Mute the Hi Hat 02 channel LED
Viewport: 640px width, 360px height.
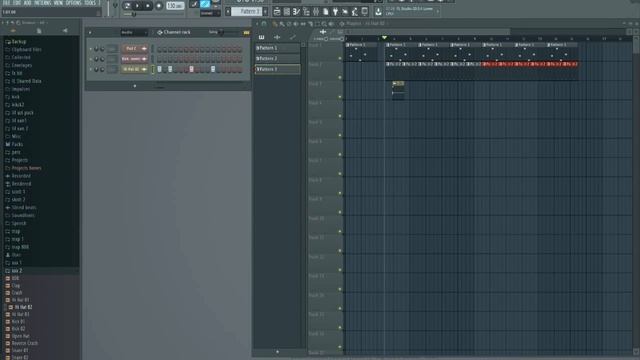(x=91, y=69)
